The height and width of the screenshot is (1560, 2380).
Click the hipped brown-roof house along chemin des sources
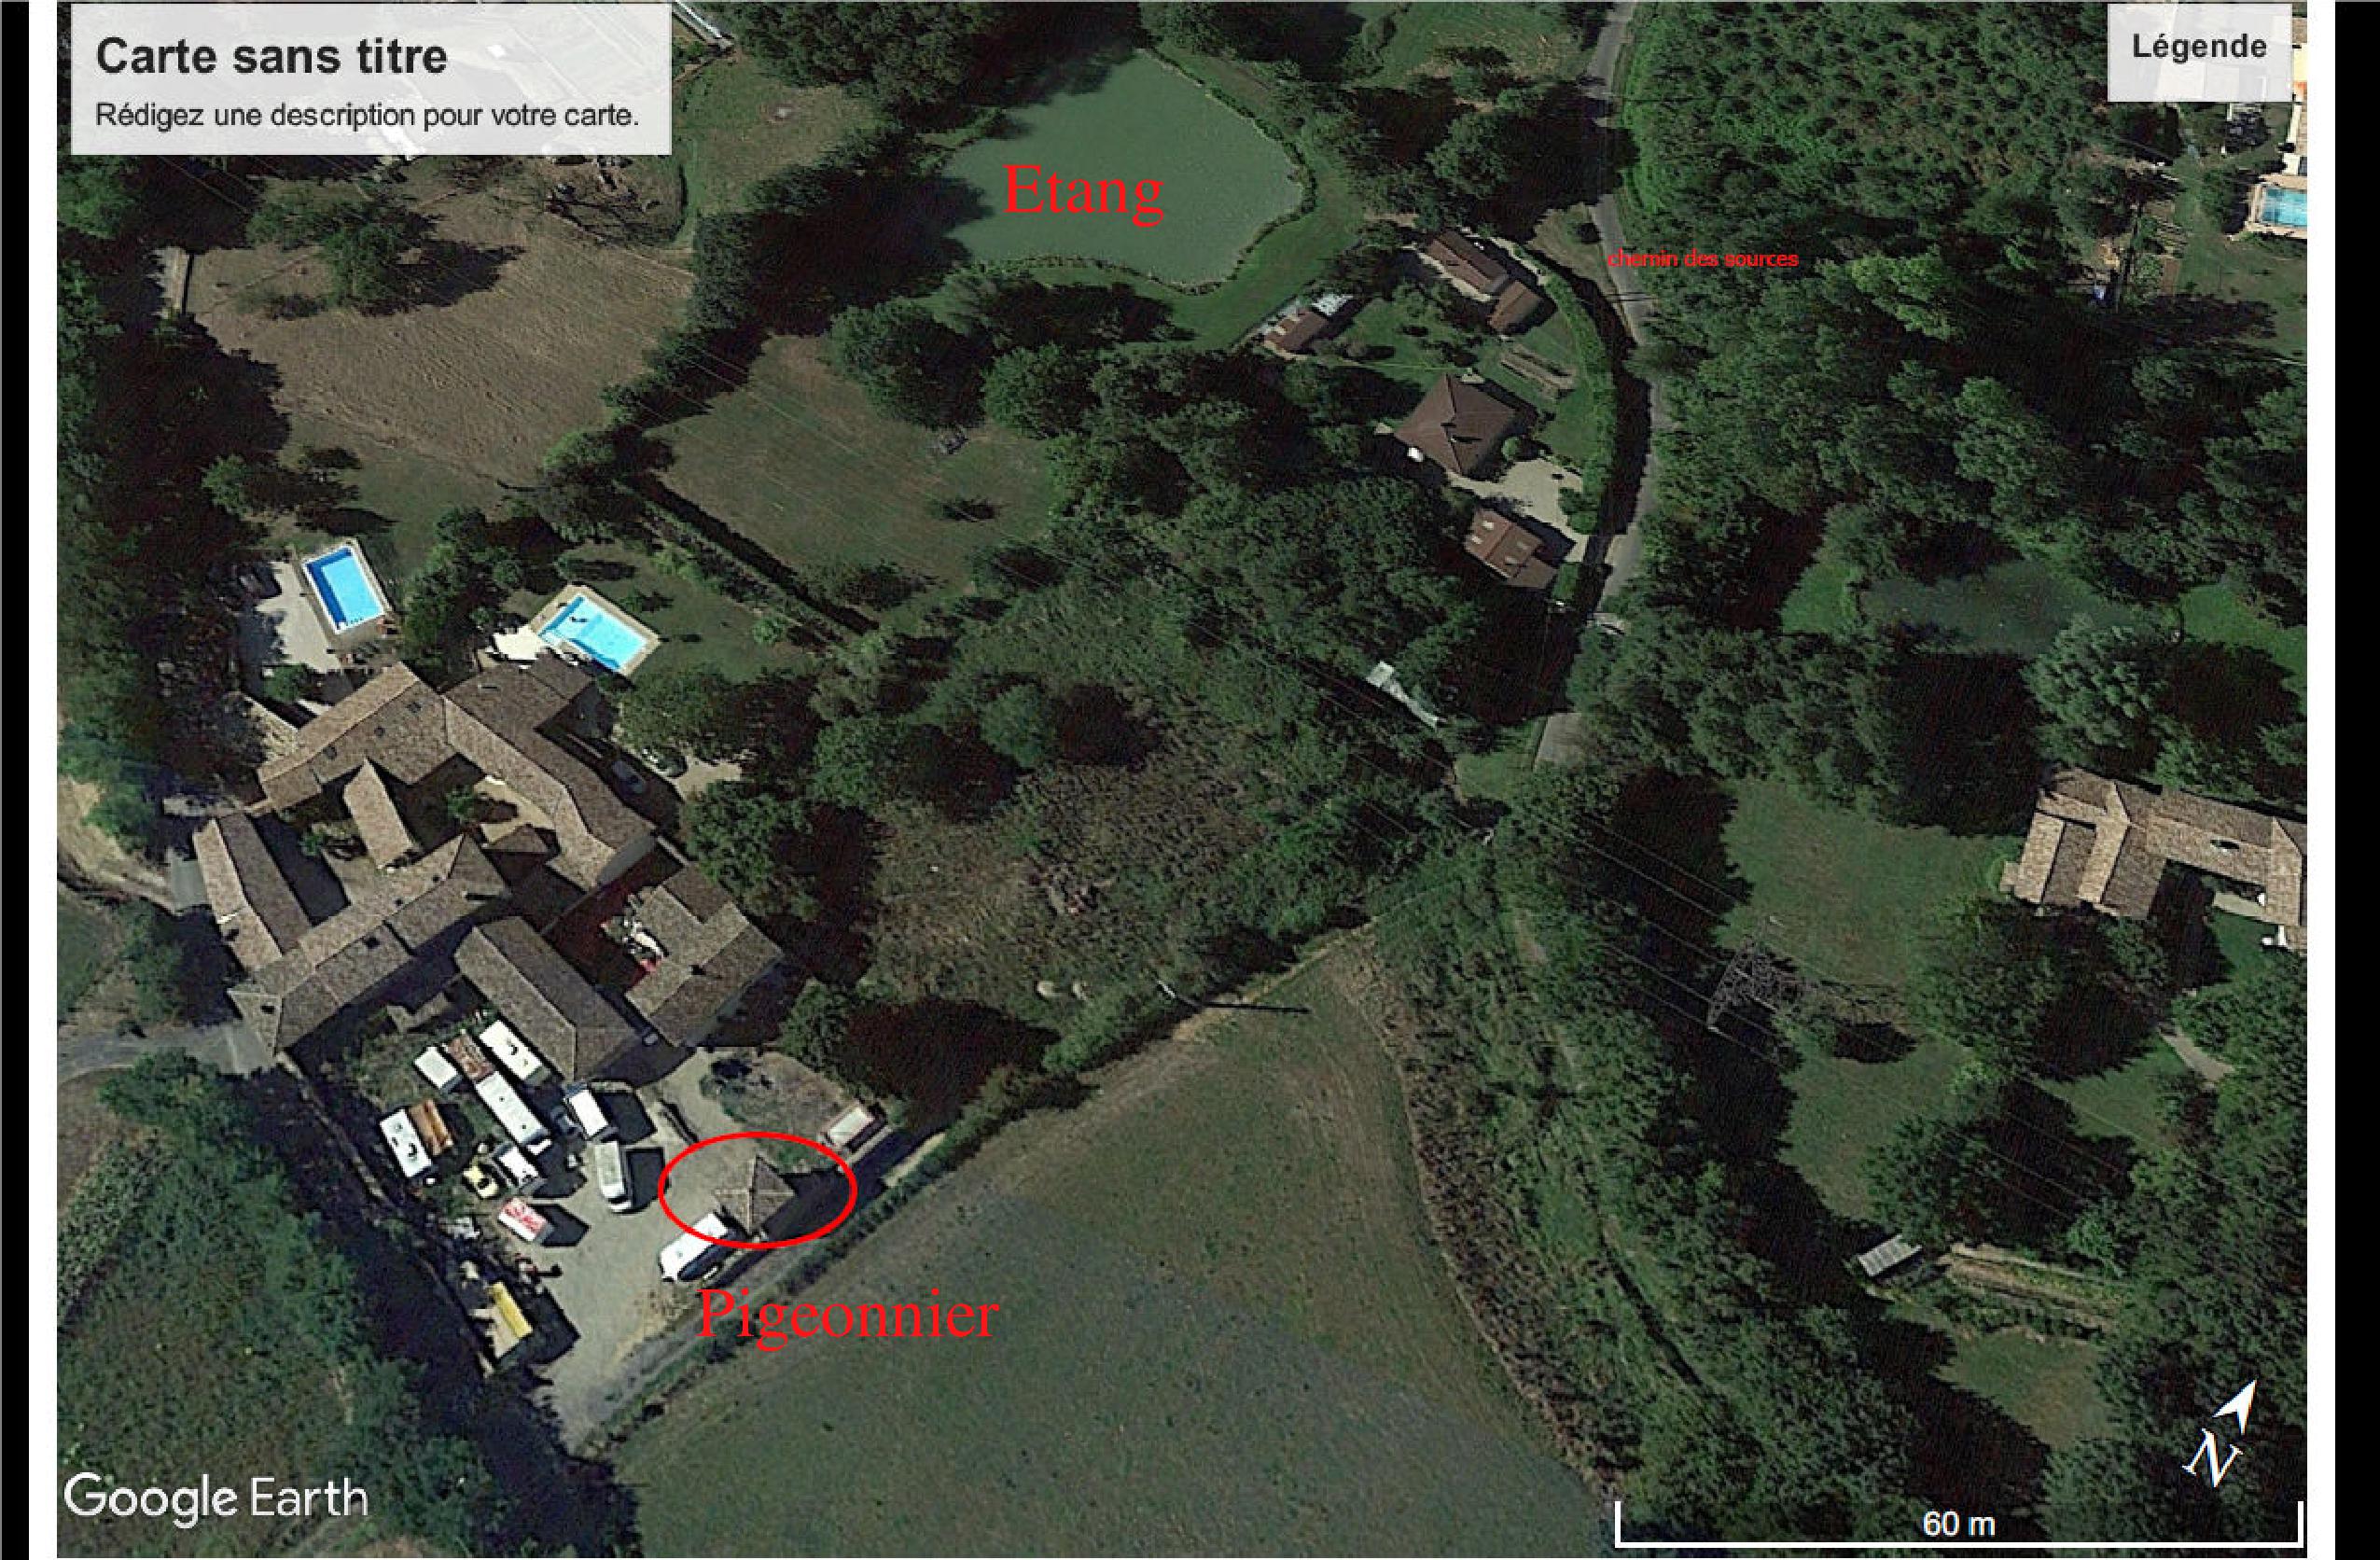(1460, 424)
